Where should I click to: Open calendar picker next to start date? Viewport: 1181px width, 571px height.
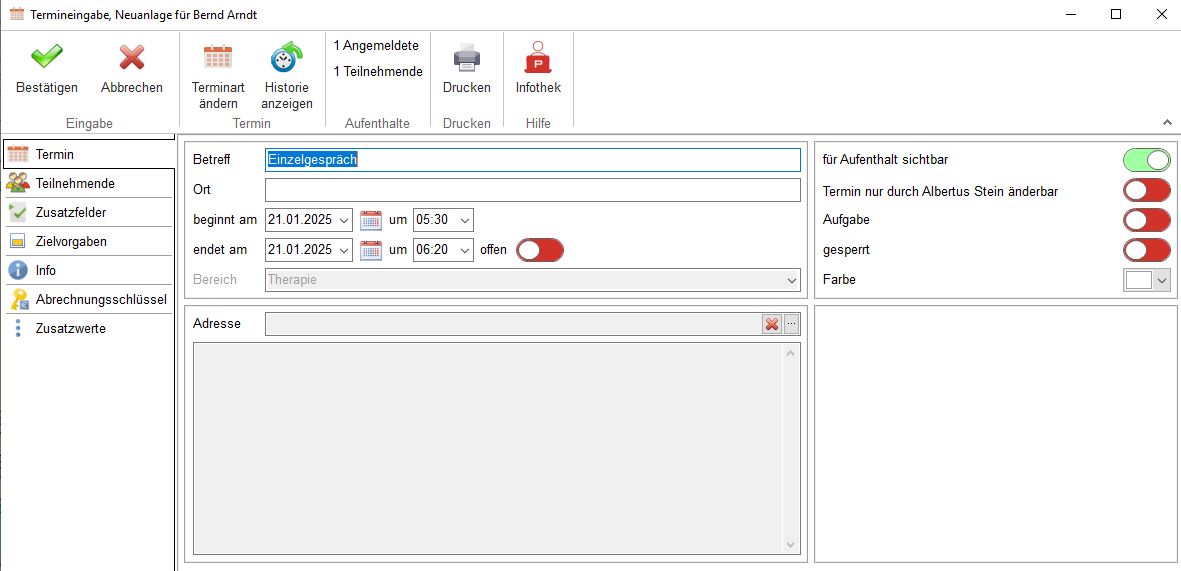(371, 220)
